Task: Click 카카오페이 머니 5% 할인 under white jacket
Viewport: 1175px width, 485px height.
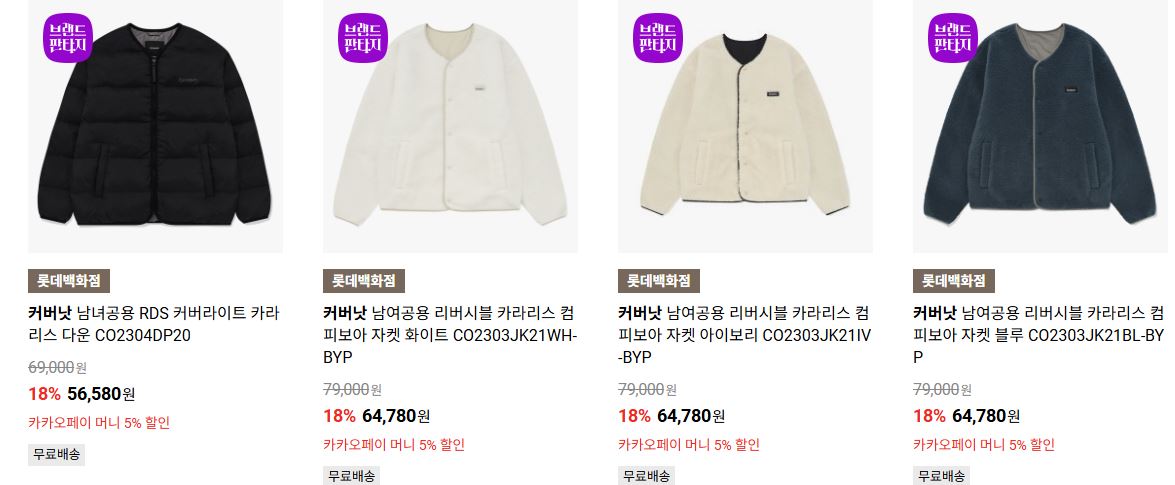Action: pyautogui.click(x=394, y=445)
